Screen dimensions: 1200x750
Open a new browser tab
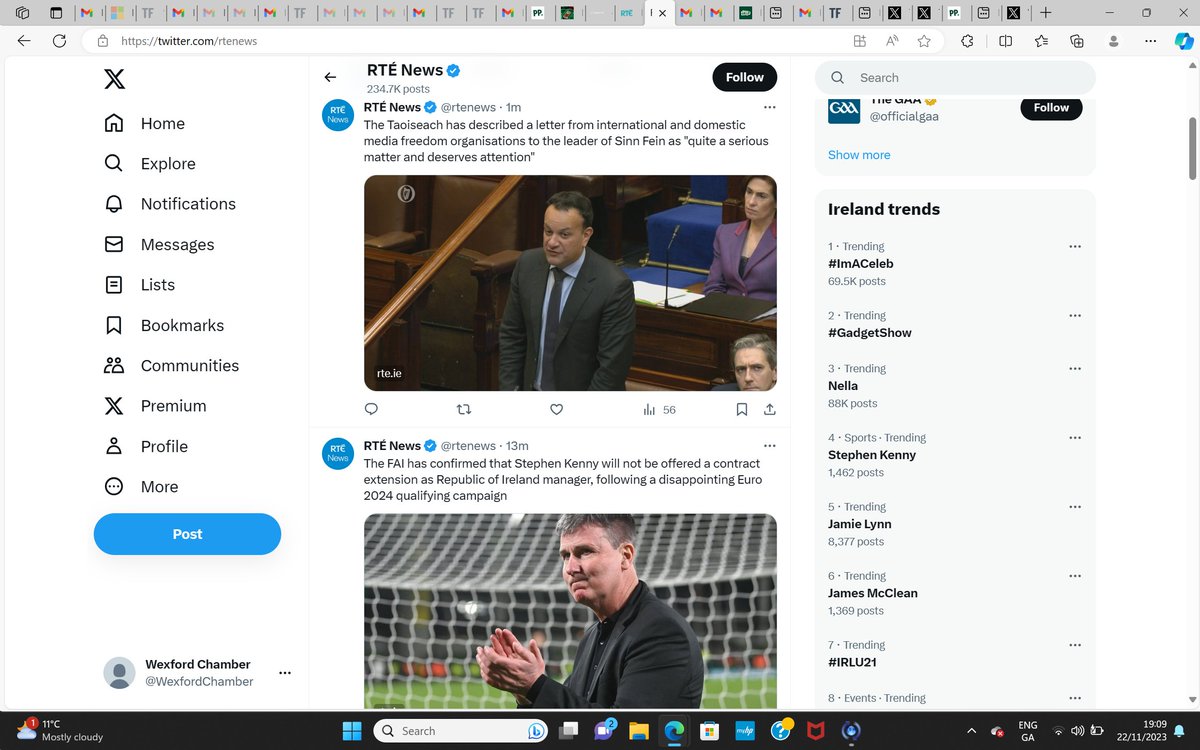click(1045, 13)
